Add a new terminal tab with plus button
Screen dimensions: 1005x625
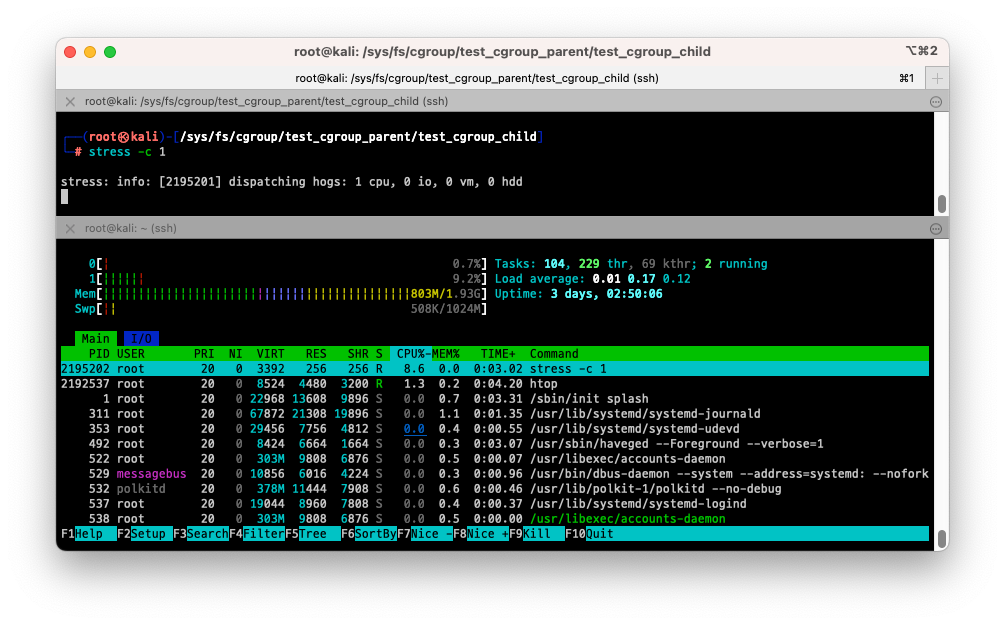pos(937,78)
